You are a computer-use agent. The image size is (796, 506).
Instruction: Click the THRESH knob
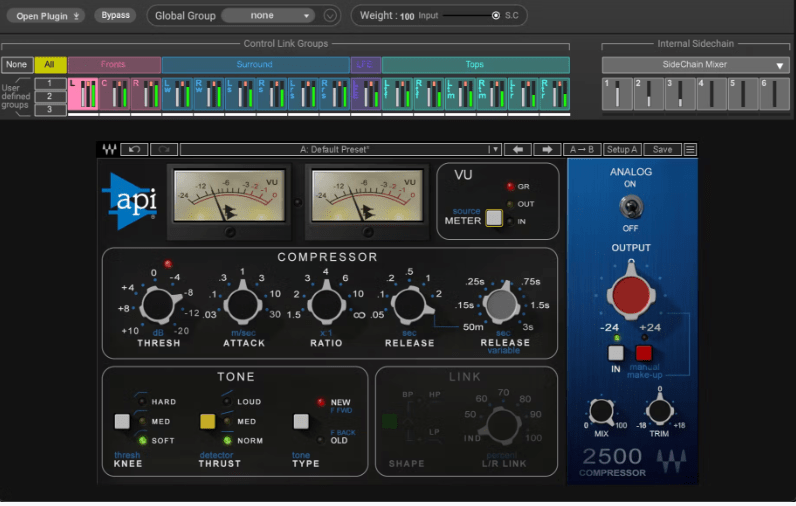[x=159, y=305]
